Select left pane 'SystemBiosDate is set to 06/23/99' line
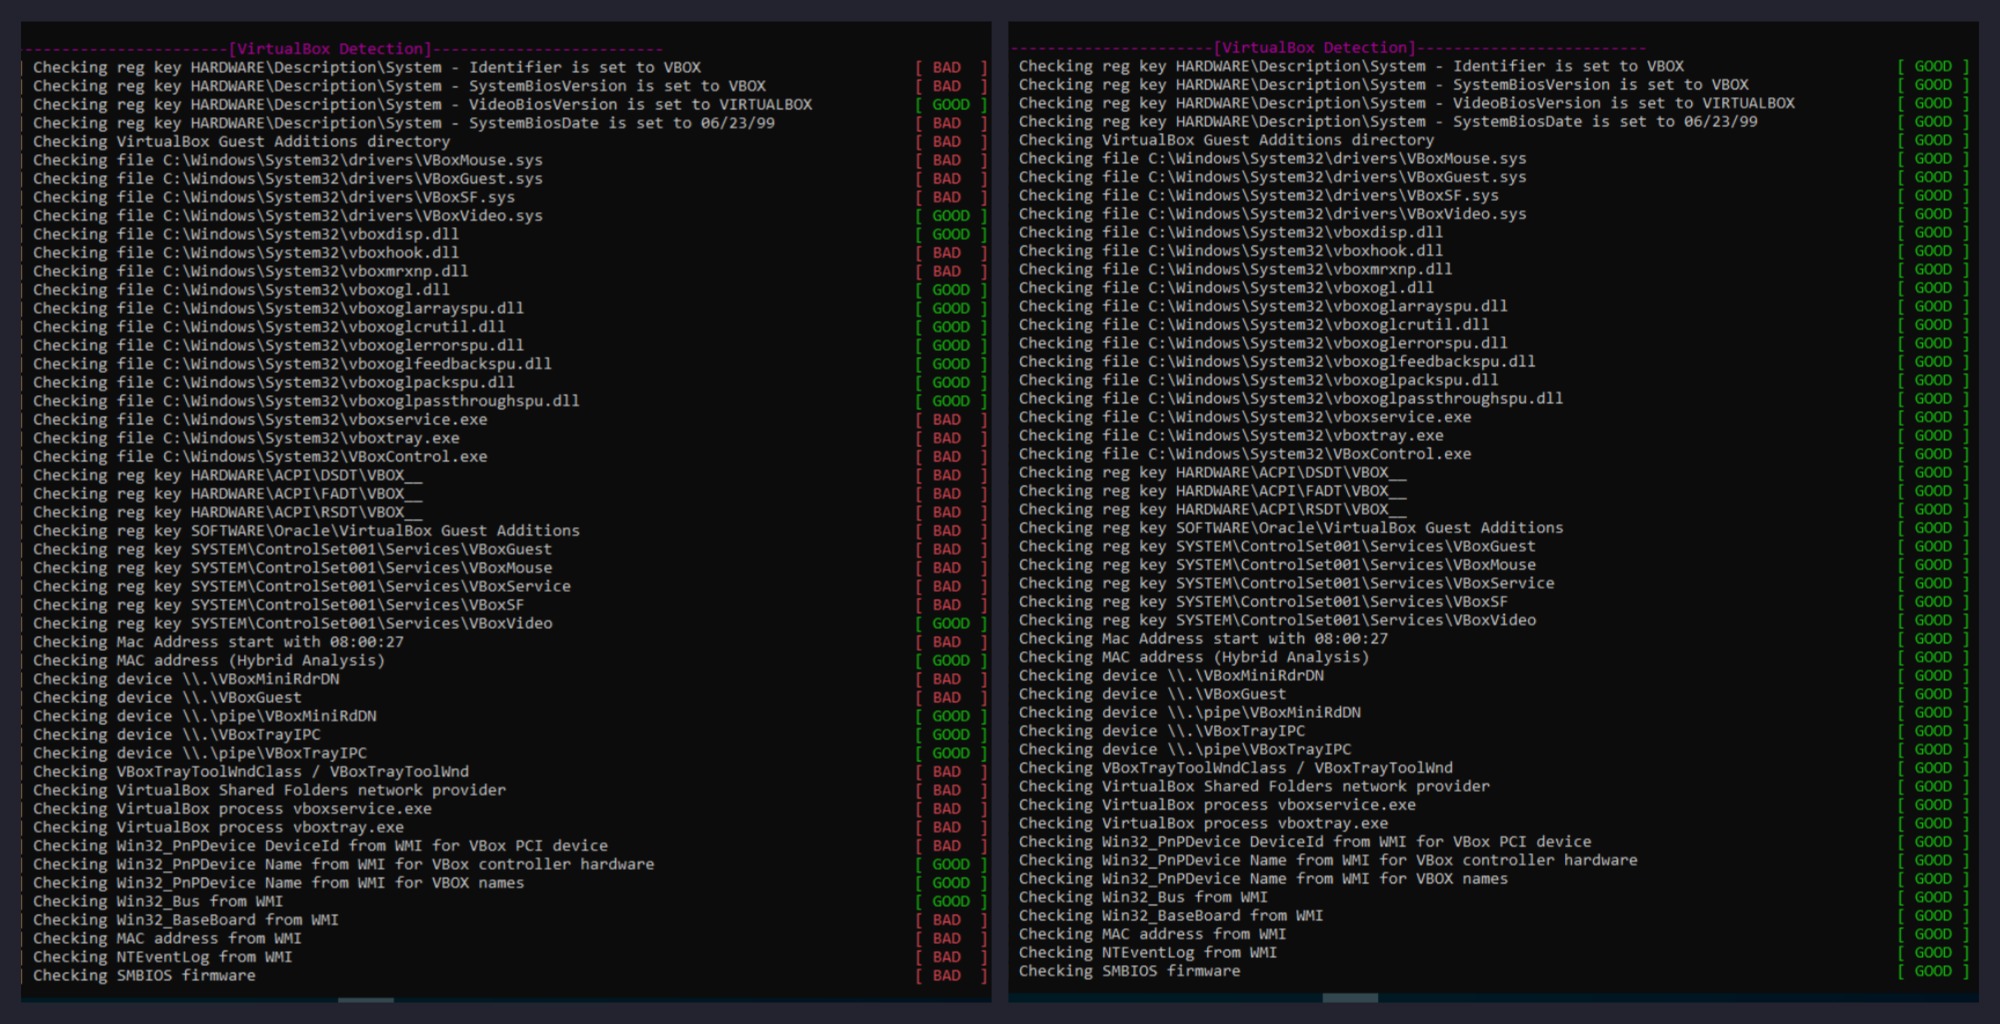The height and width of the screenshot is (1024, 2000). coord(404,123)
